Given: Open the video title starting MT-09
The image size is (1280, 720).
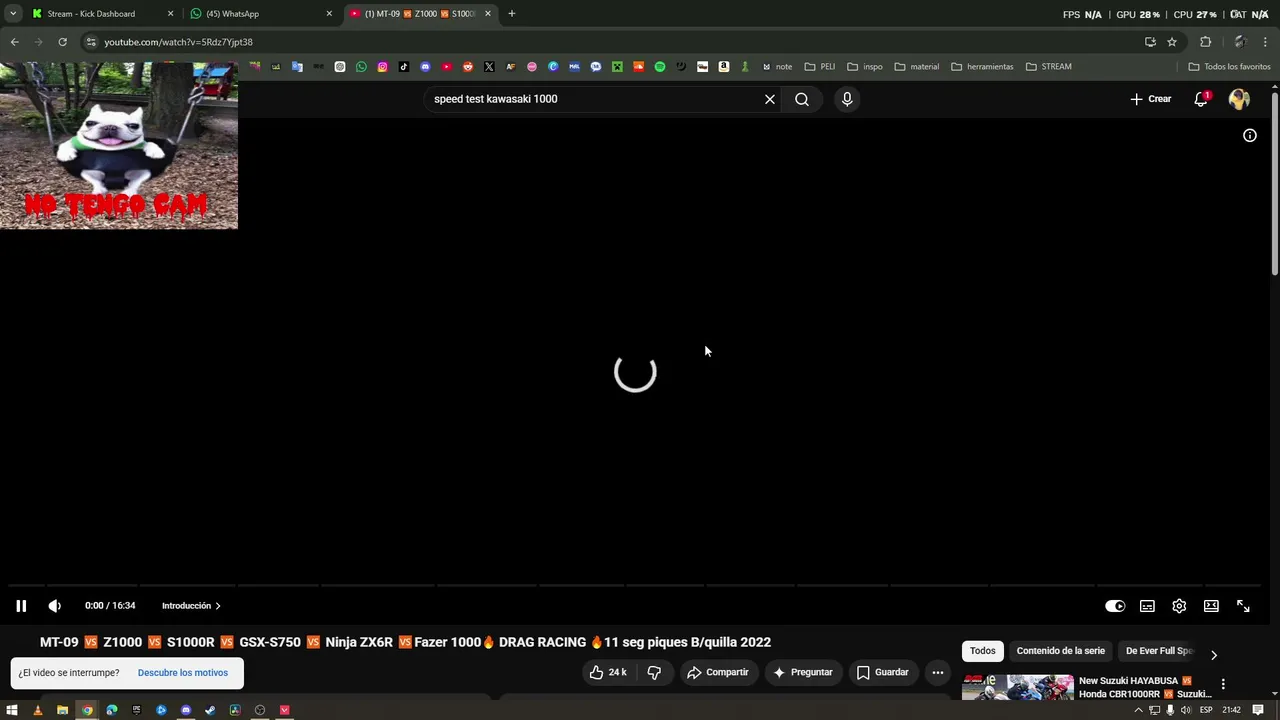Looking at the screenshot, I should (x=405, y=642).
